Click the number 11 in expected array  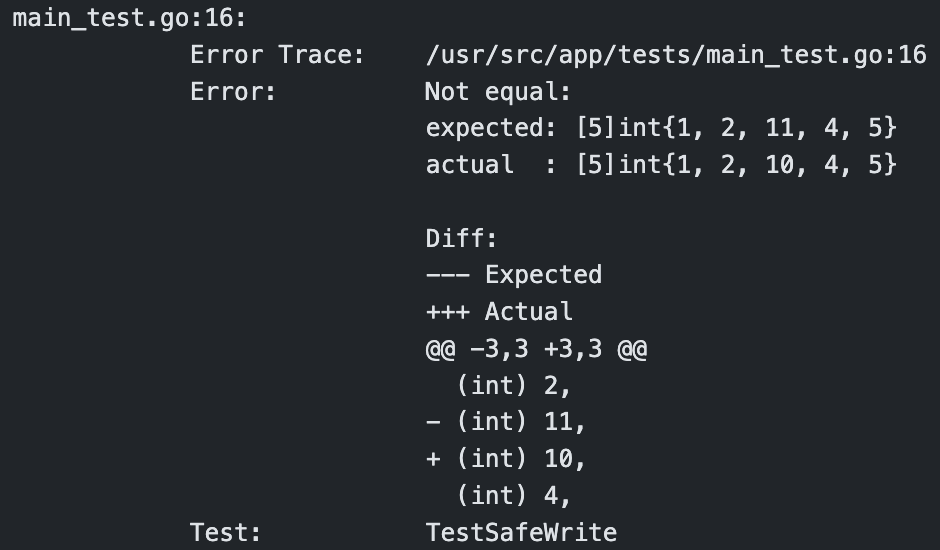(x=780, y=128)
